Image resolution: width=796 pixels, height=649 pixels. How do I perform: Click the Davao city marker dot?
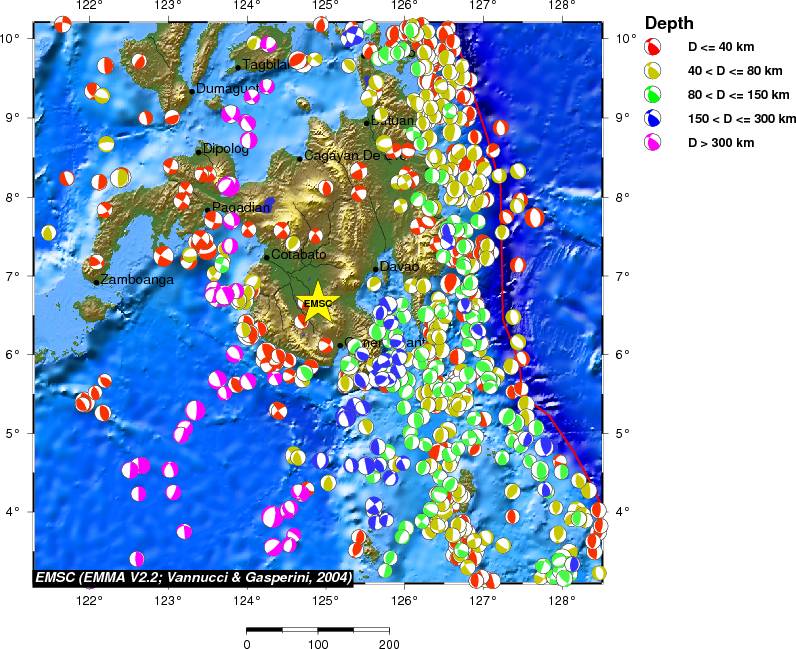point(376,268)
